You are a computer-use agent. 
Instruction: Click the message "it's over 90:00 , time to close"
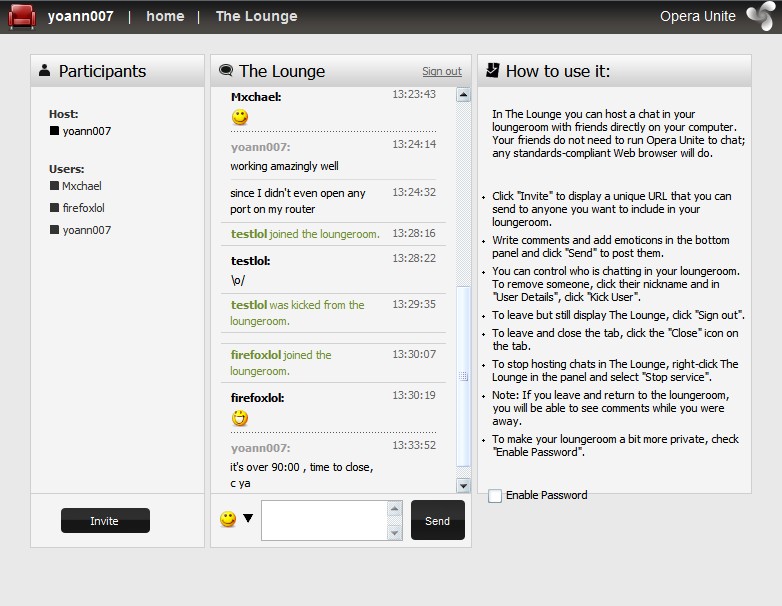[x=302, y=467]
